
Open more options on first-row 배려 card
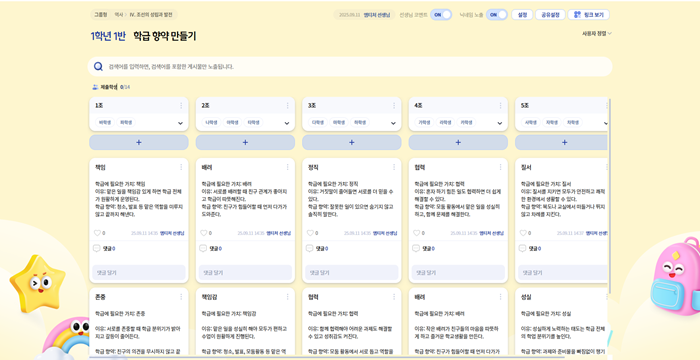(287, 167)
